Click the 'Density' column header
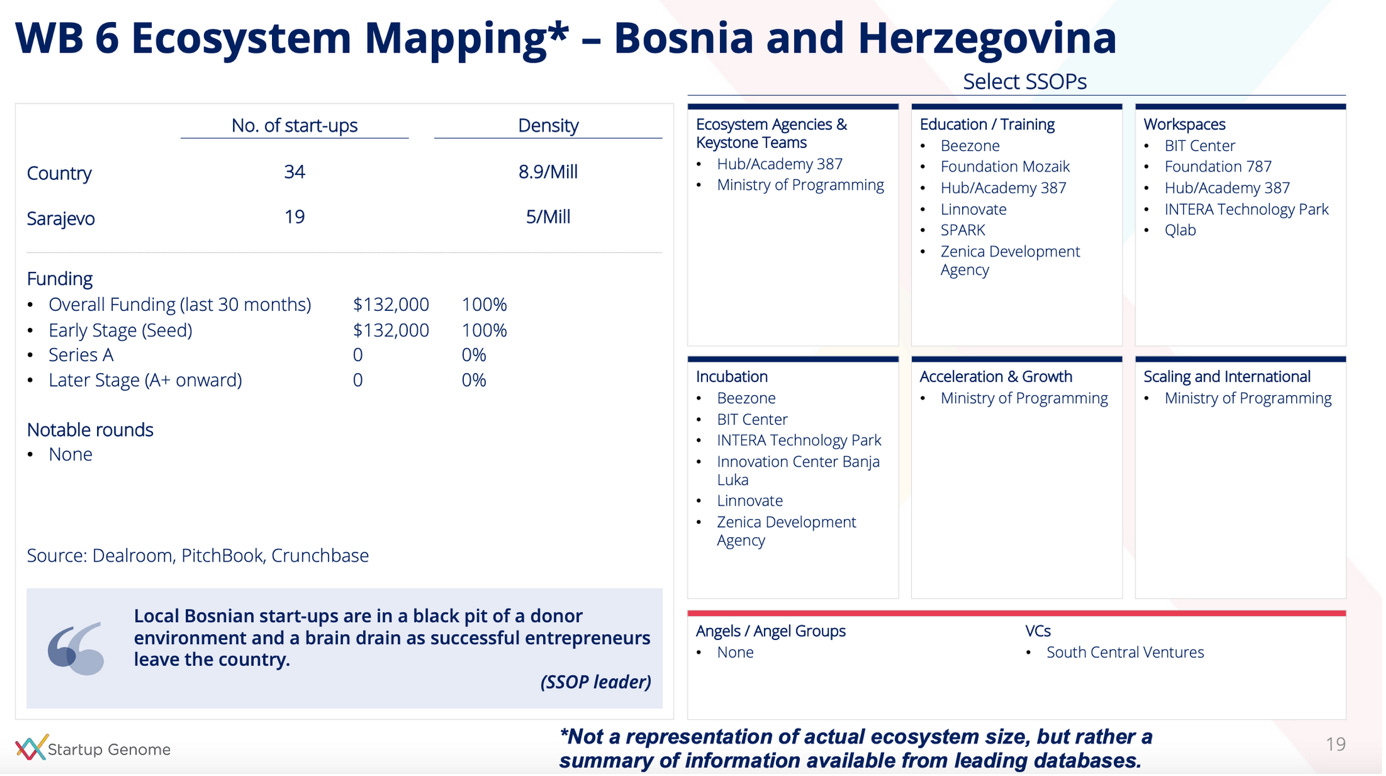This screenshot has height=776, width=1386. point(548,126)
